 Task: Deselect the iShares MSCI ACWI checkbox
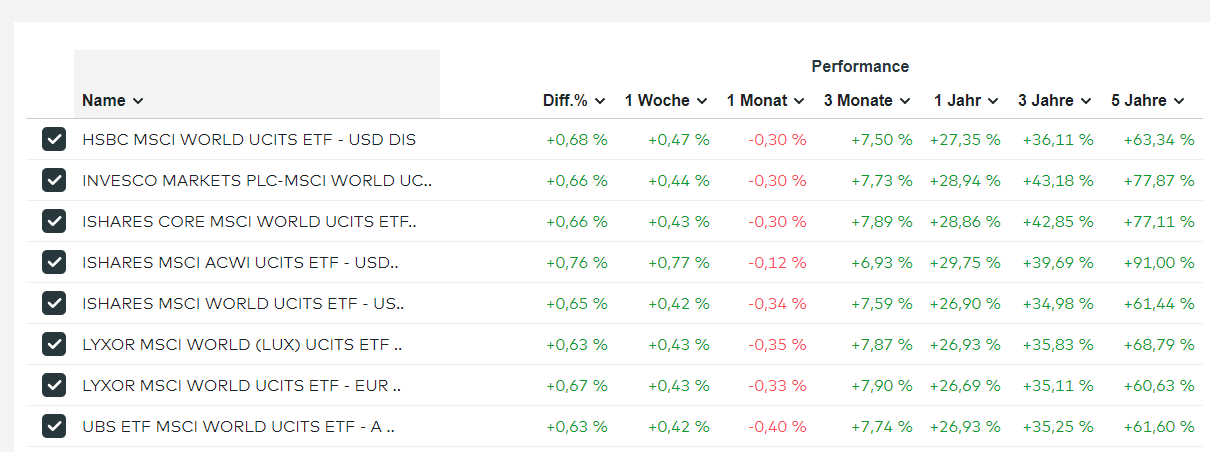point(54,262)
